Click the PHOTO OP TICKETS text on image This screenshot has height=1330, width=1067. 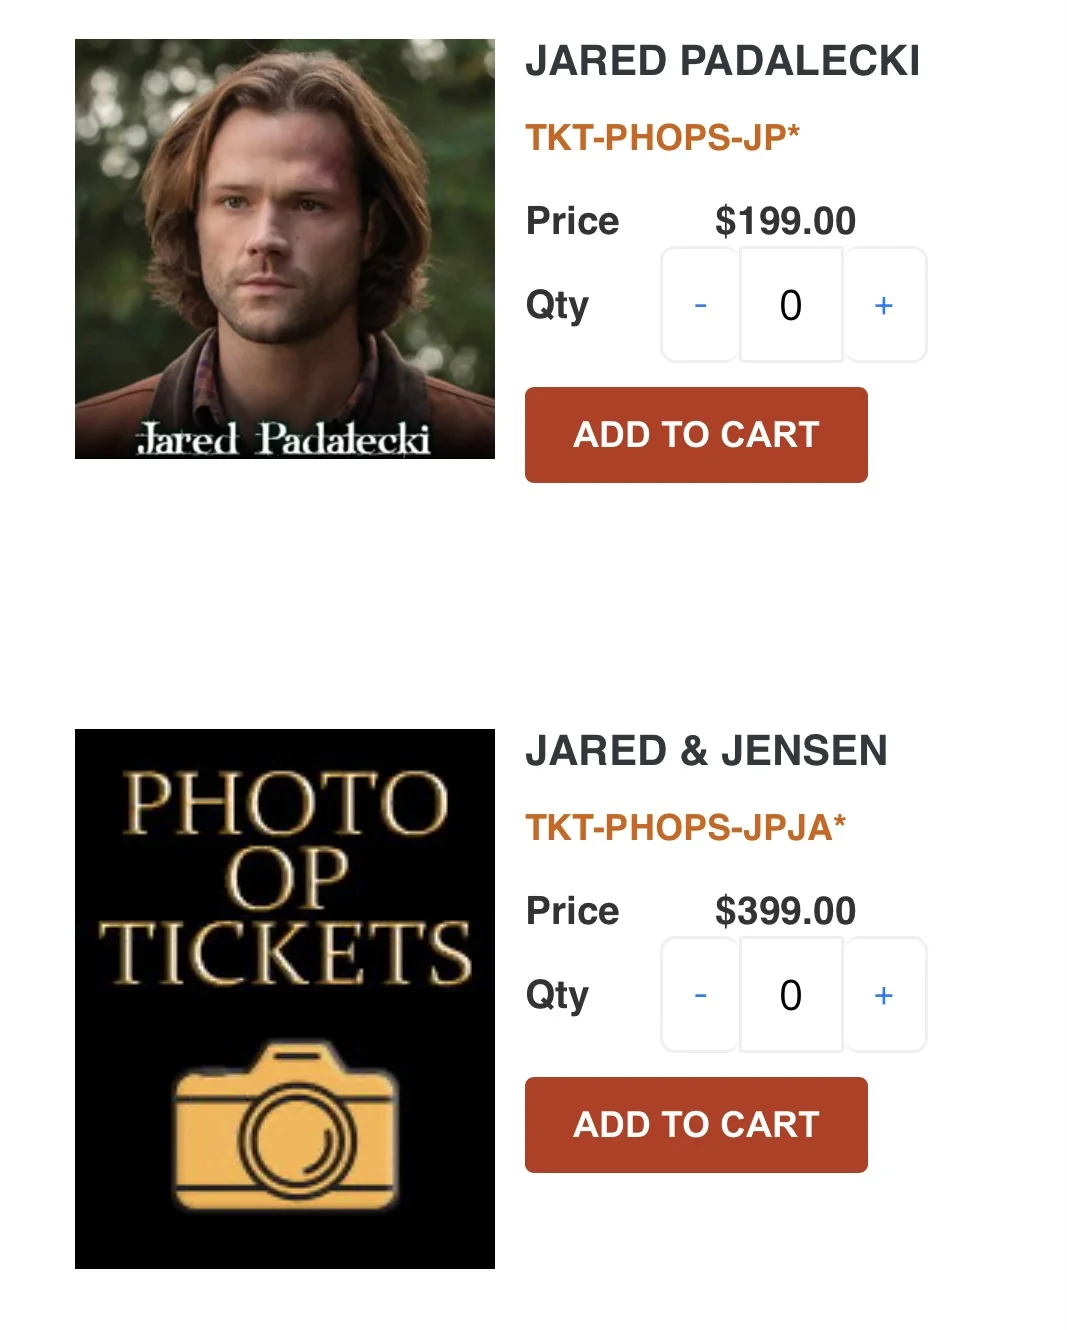tap(285, 877)
